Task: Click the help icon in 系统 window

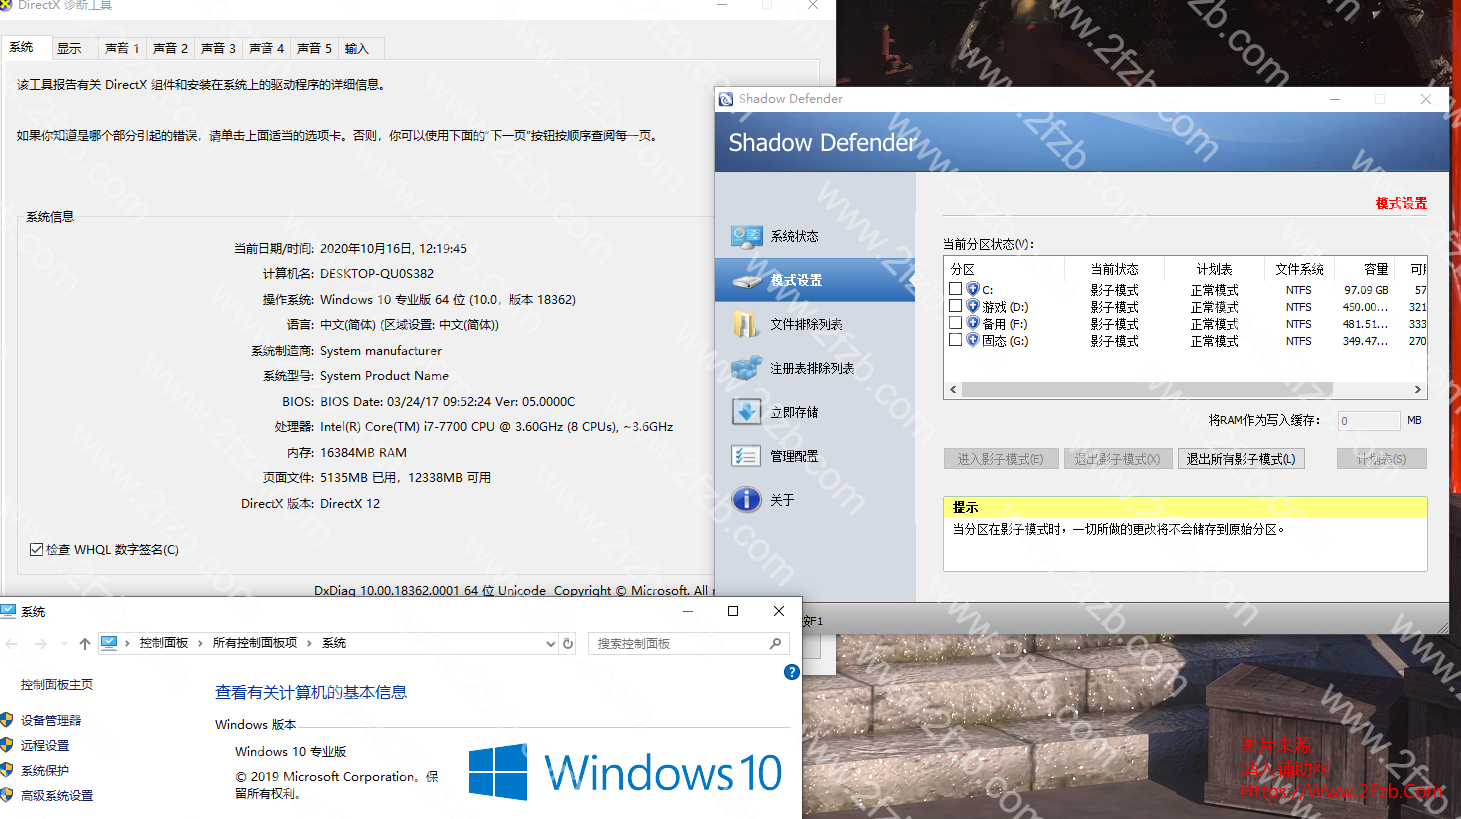Action: [x=791, y=672]
